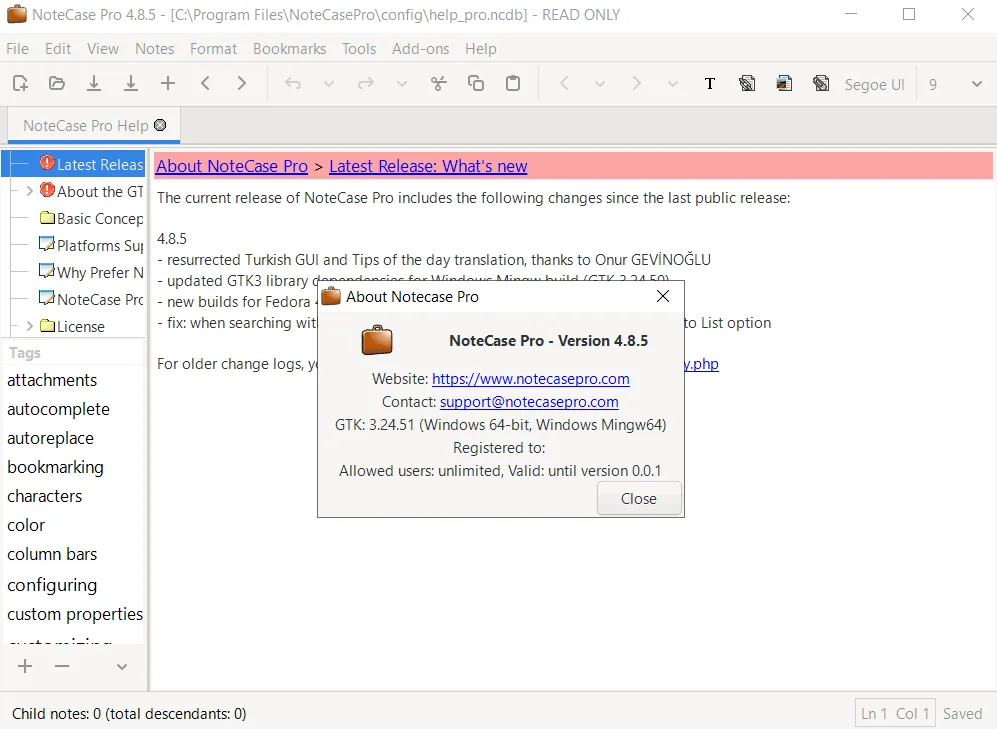Click the bookmarking tag
Viewport: 997px width, 729px height.
(x=55, y=468)
